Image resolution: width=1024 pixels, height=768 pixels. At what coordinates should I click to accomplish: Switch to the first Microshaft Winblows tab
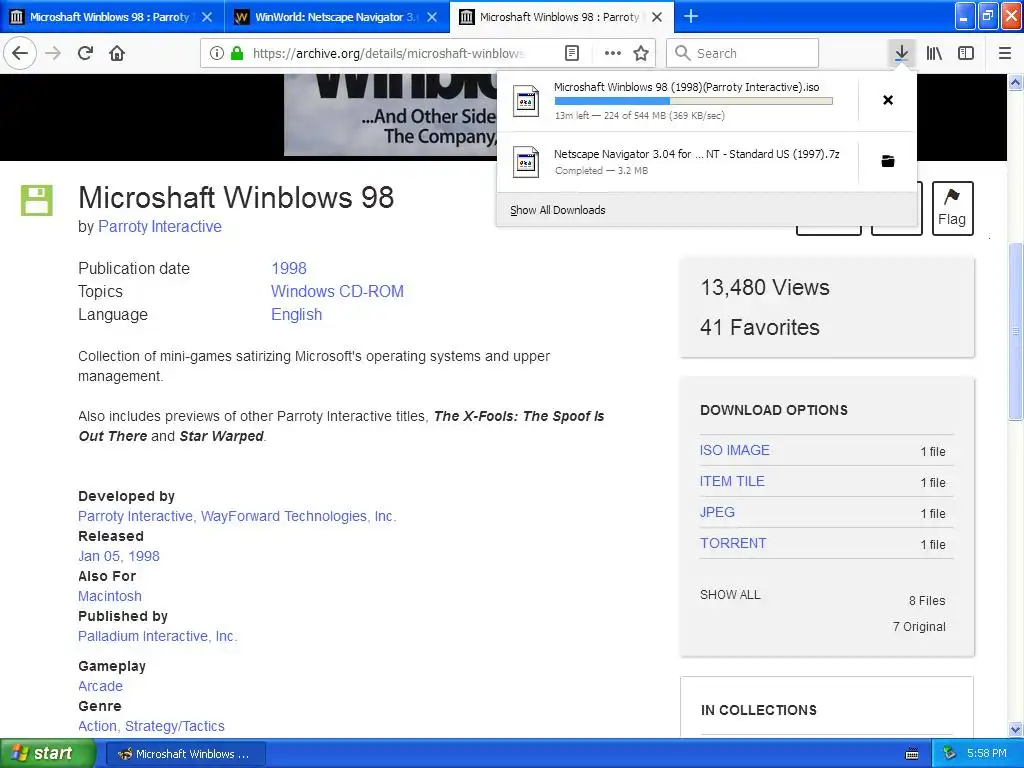click(111, 17)
